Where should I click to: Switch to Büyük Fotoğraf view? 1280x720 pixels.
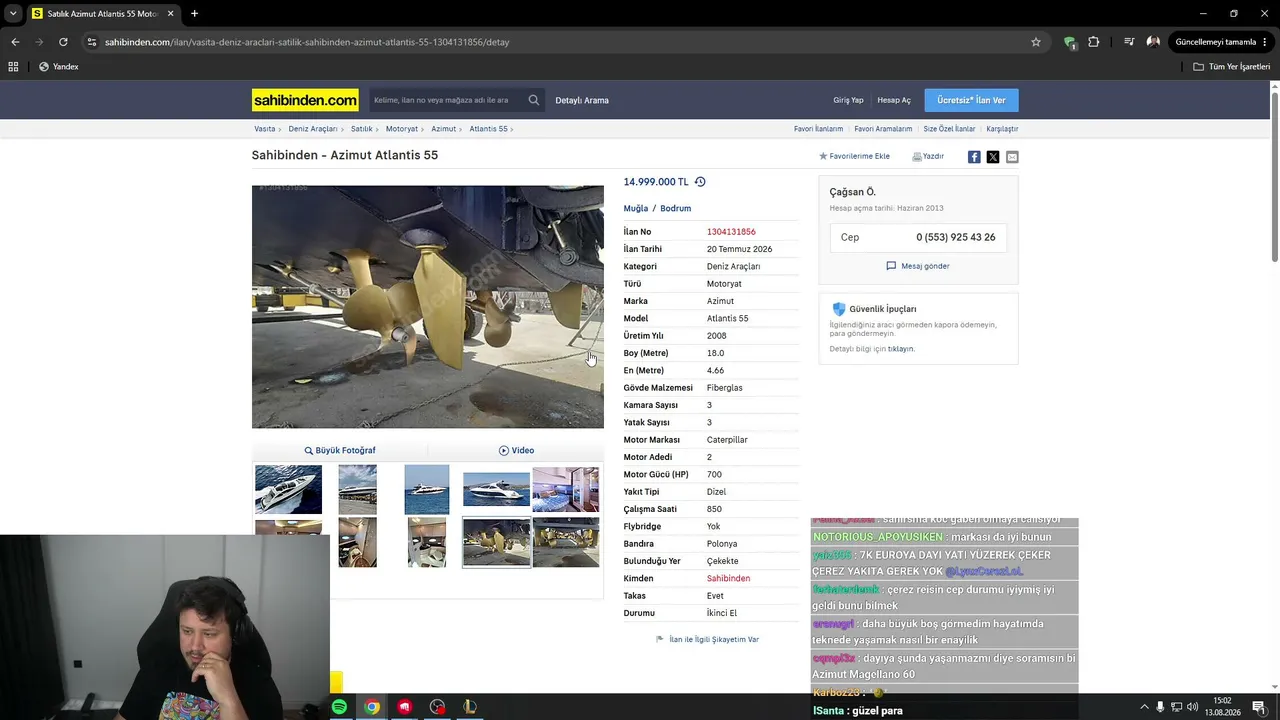pos(340,450)
